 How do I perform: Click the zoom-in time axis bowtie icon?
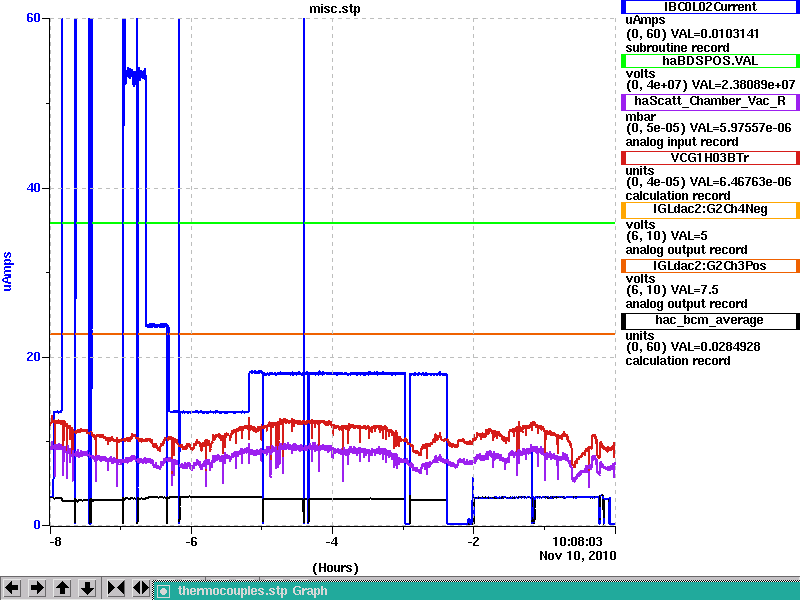(115, 588)
